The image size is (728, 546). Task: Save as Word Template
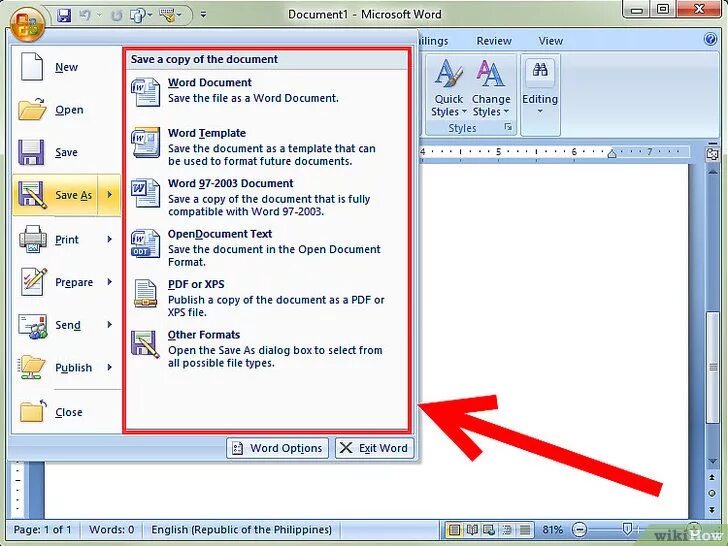267,148
